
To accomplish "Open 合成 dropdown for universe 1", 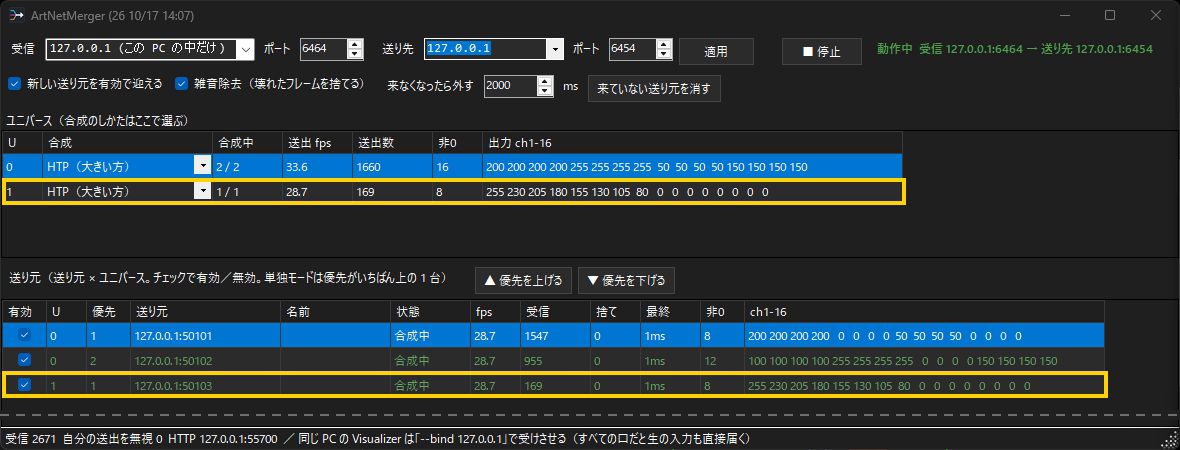I will click(x=202, y=192).
